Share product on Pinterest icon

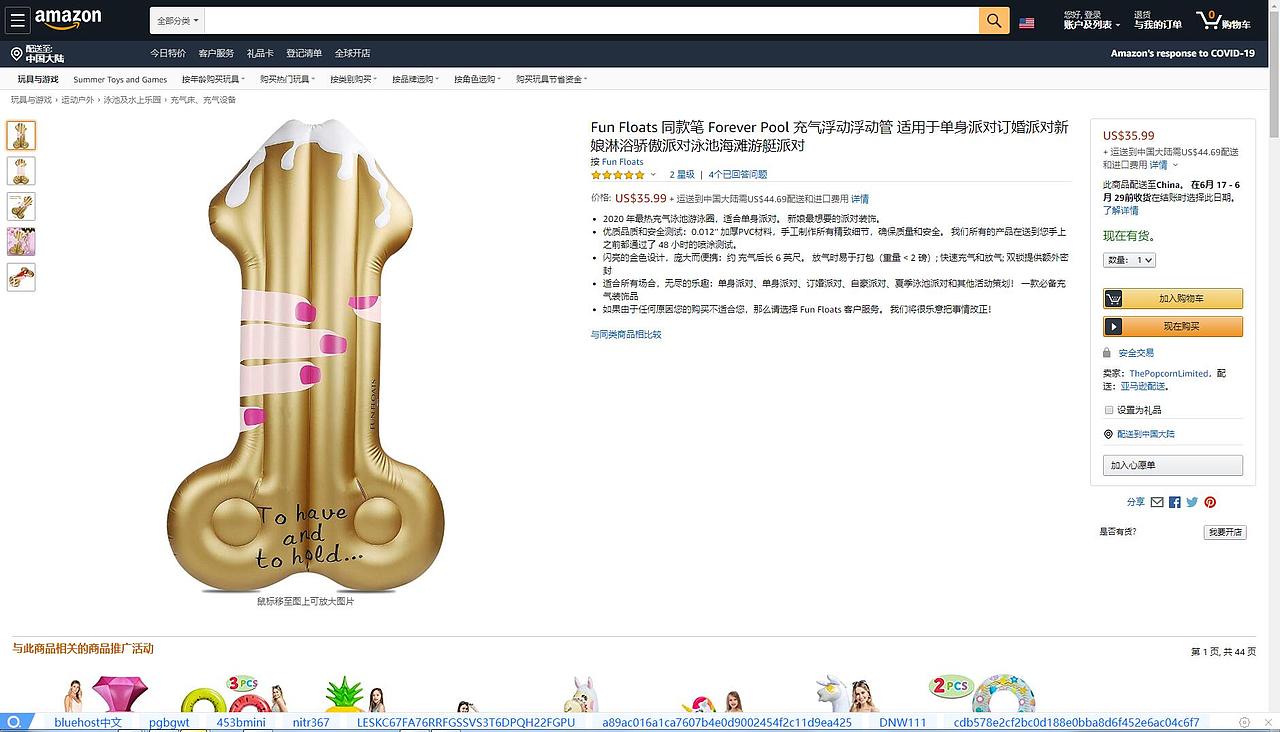[1210, 502]
